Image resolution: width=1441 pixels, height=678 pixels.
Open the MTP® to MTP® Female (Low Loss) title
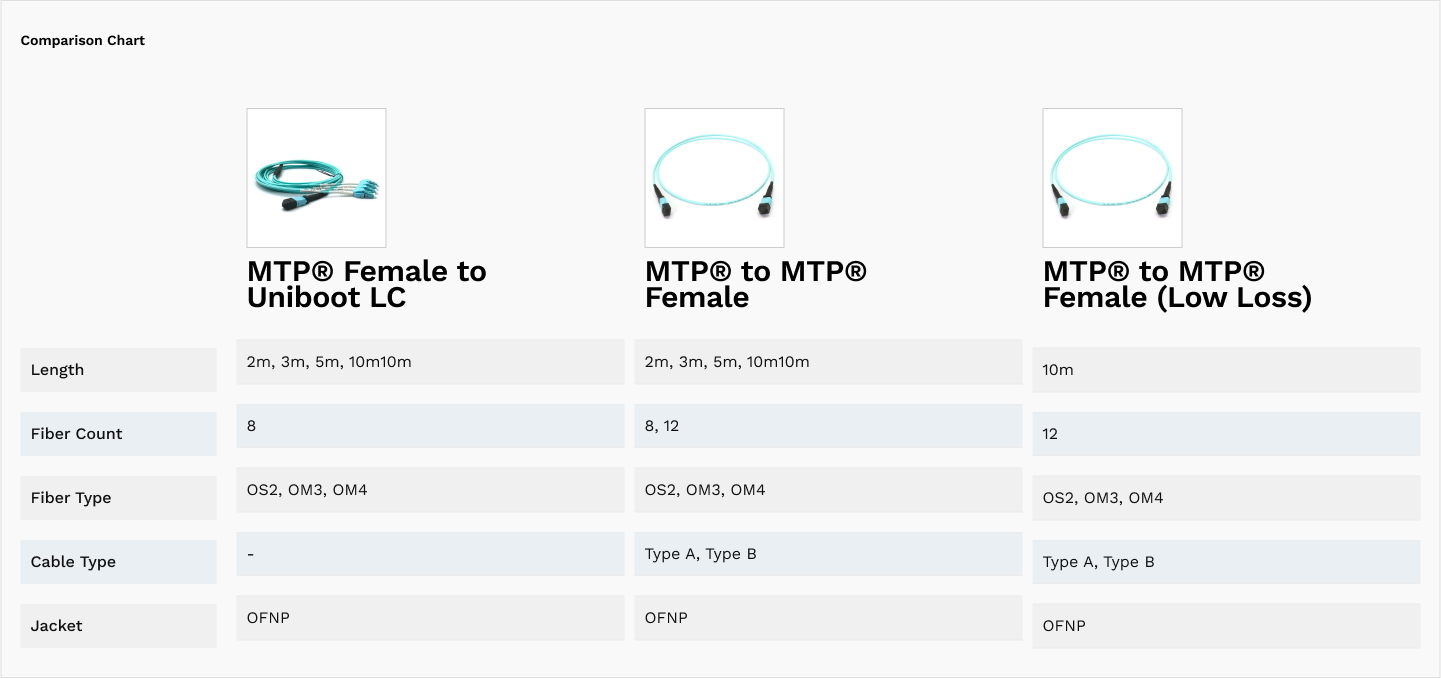1176,284
